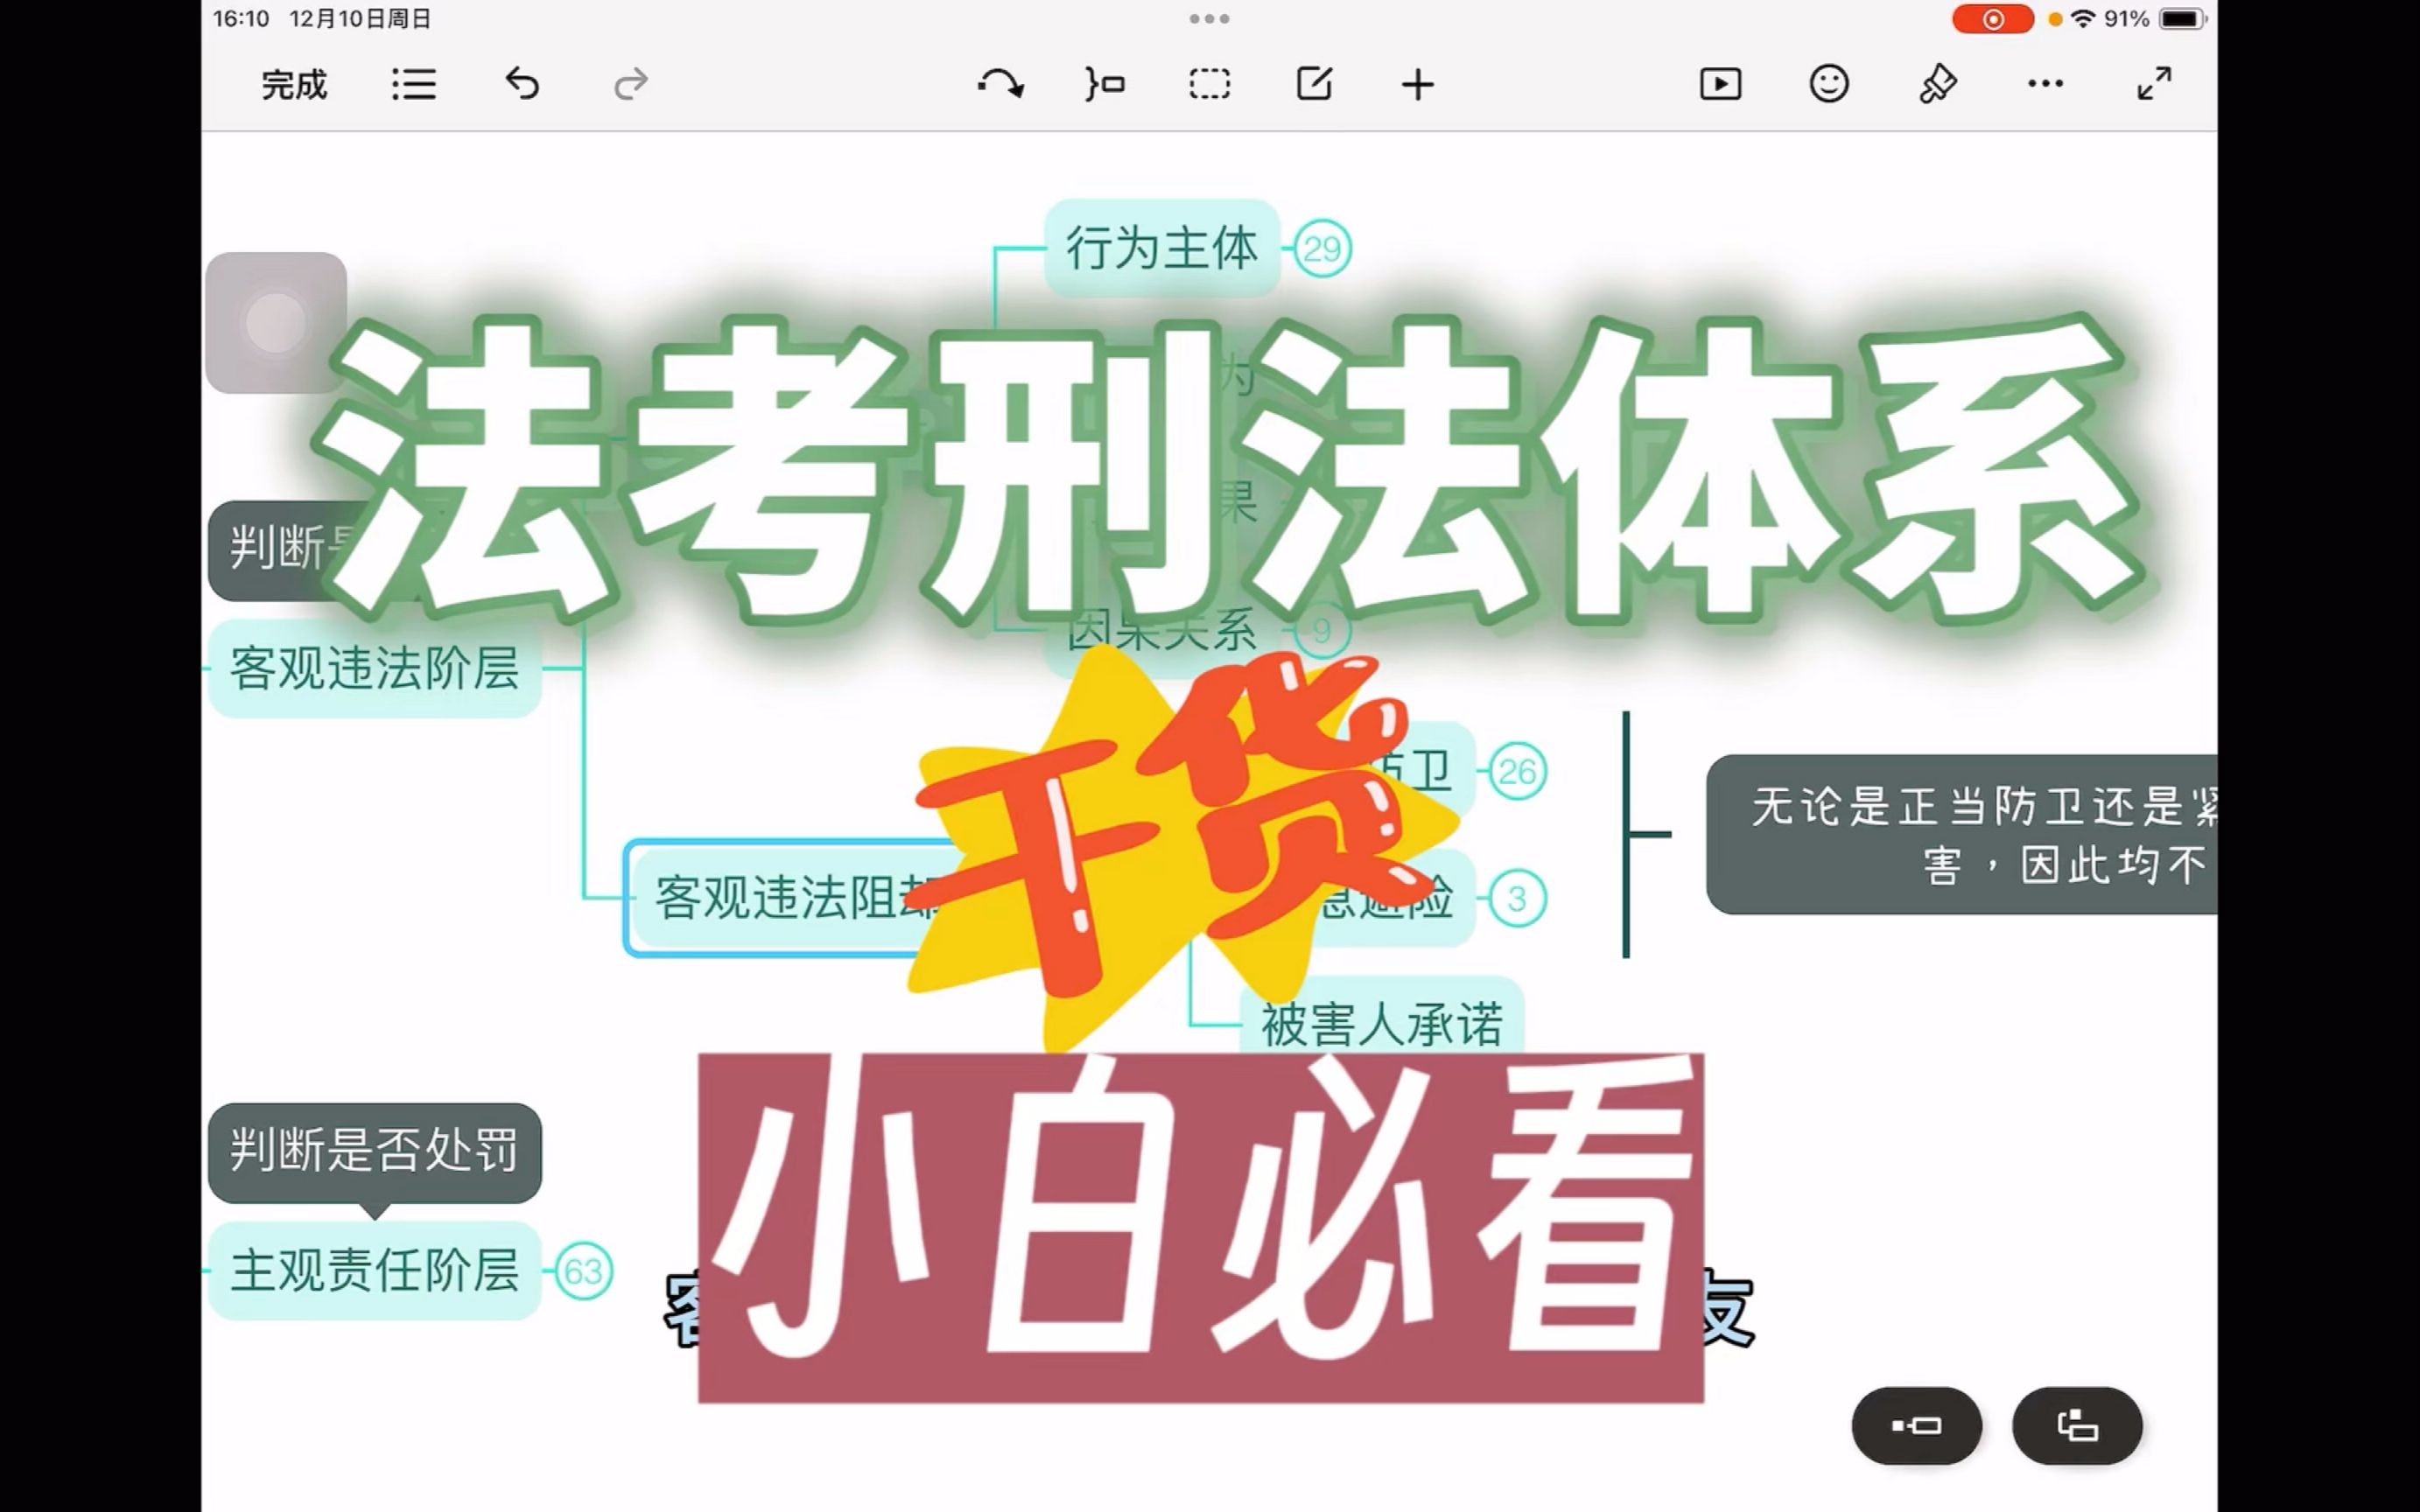Tap the date 12月10日周日
The height and width of the screenshot is (1512, 2420).
tap(360, 19)
